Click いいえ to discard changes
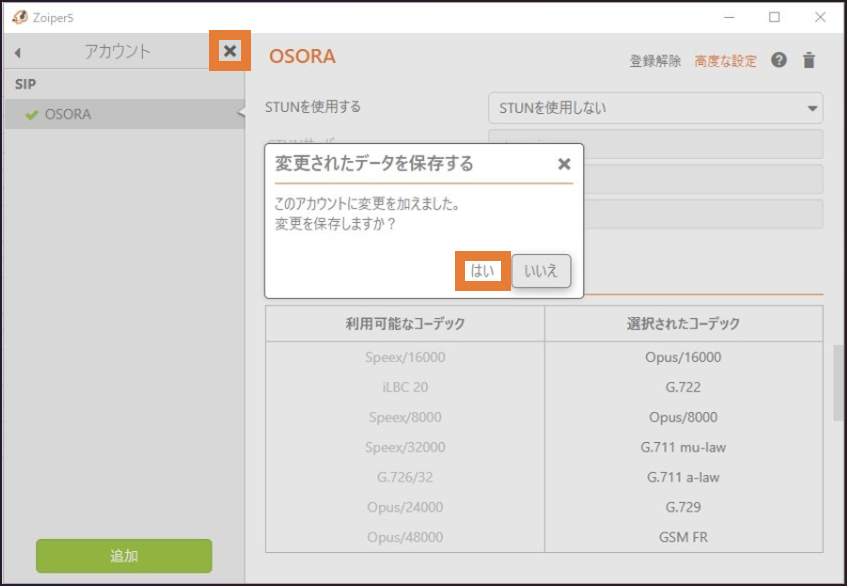Viewport: 847px width, 586px height. tap(541, 271)
